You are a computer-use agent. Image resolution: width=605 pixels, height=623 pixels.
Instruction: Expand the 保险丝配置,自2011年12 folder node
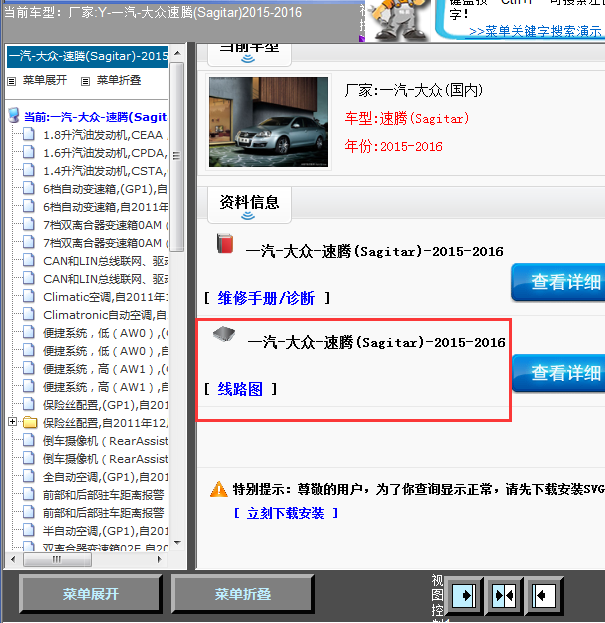(x=12, y=421)
